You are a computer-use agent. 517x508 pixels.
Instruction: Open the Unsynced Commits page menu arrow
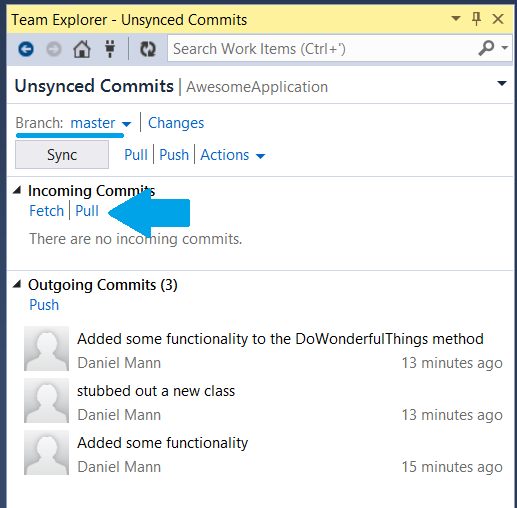tap(502, 83)
